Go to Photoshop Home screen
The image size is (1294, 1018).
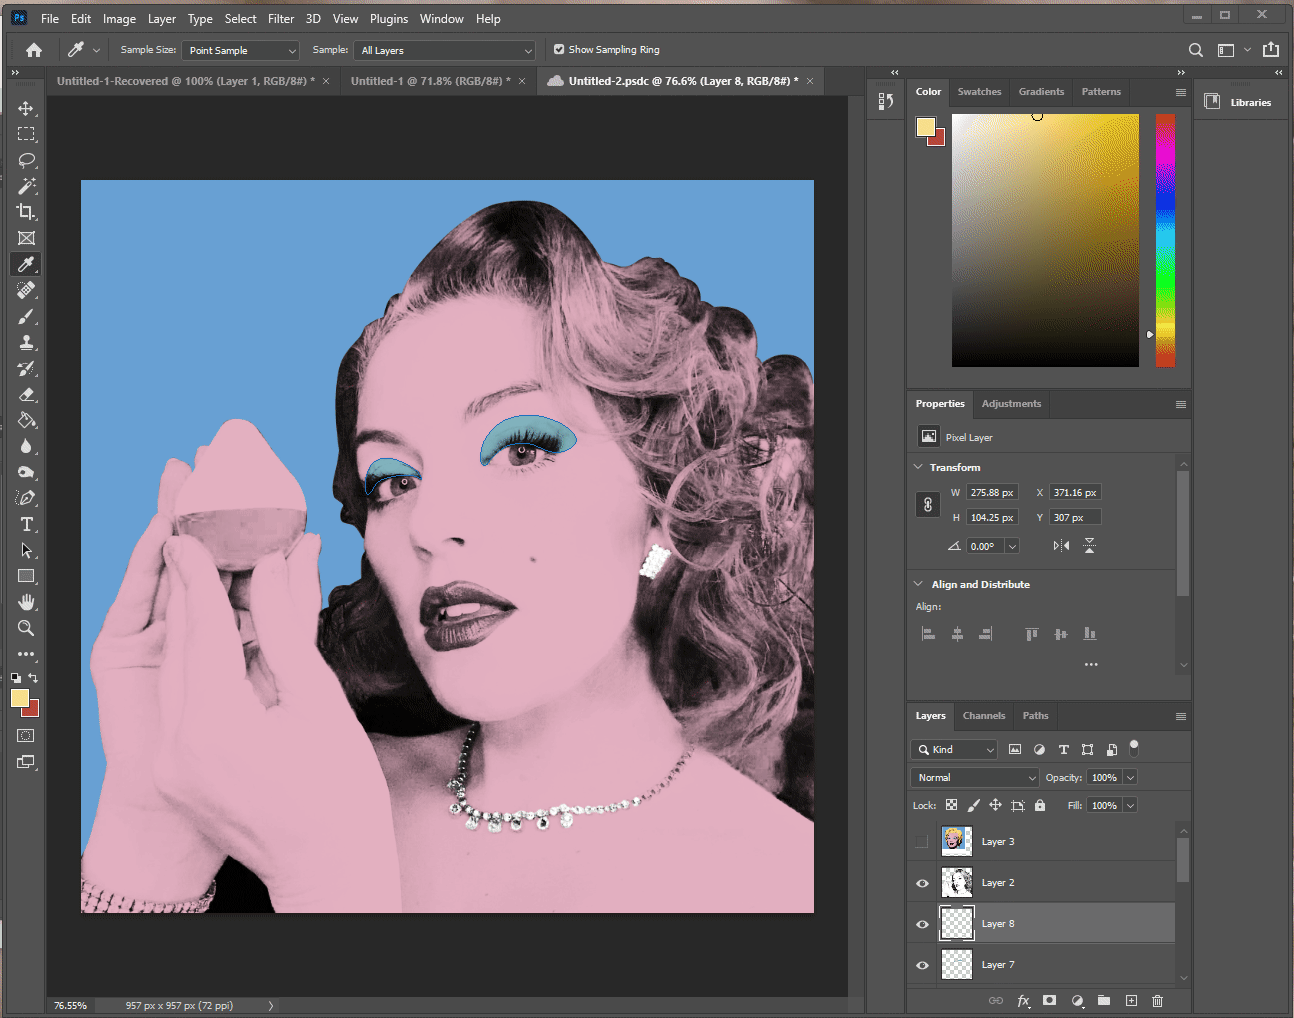[x=34, y=50]
